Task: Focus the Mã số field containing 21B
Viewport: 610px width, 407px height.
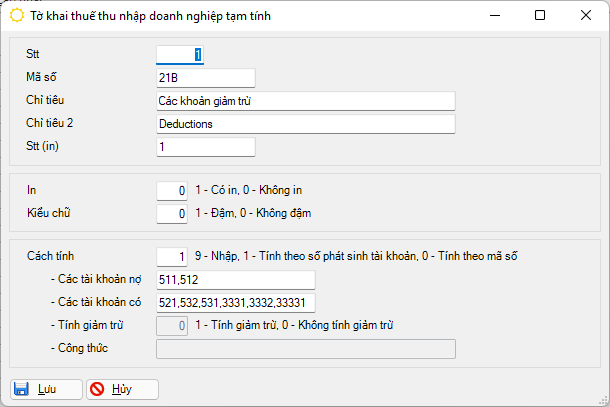Action: tap(206, 78)
